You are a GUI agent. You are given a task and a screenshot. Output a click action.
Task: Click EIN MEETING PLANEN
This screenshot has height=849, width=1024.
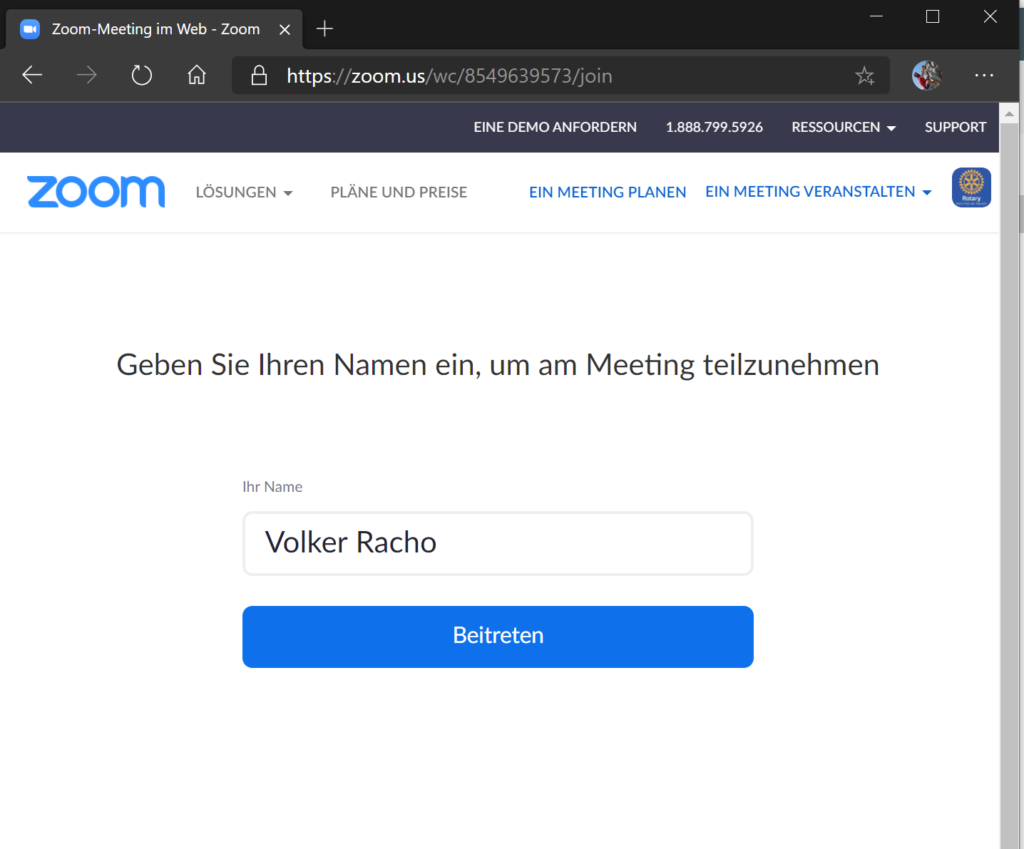607,192
